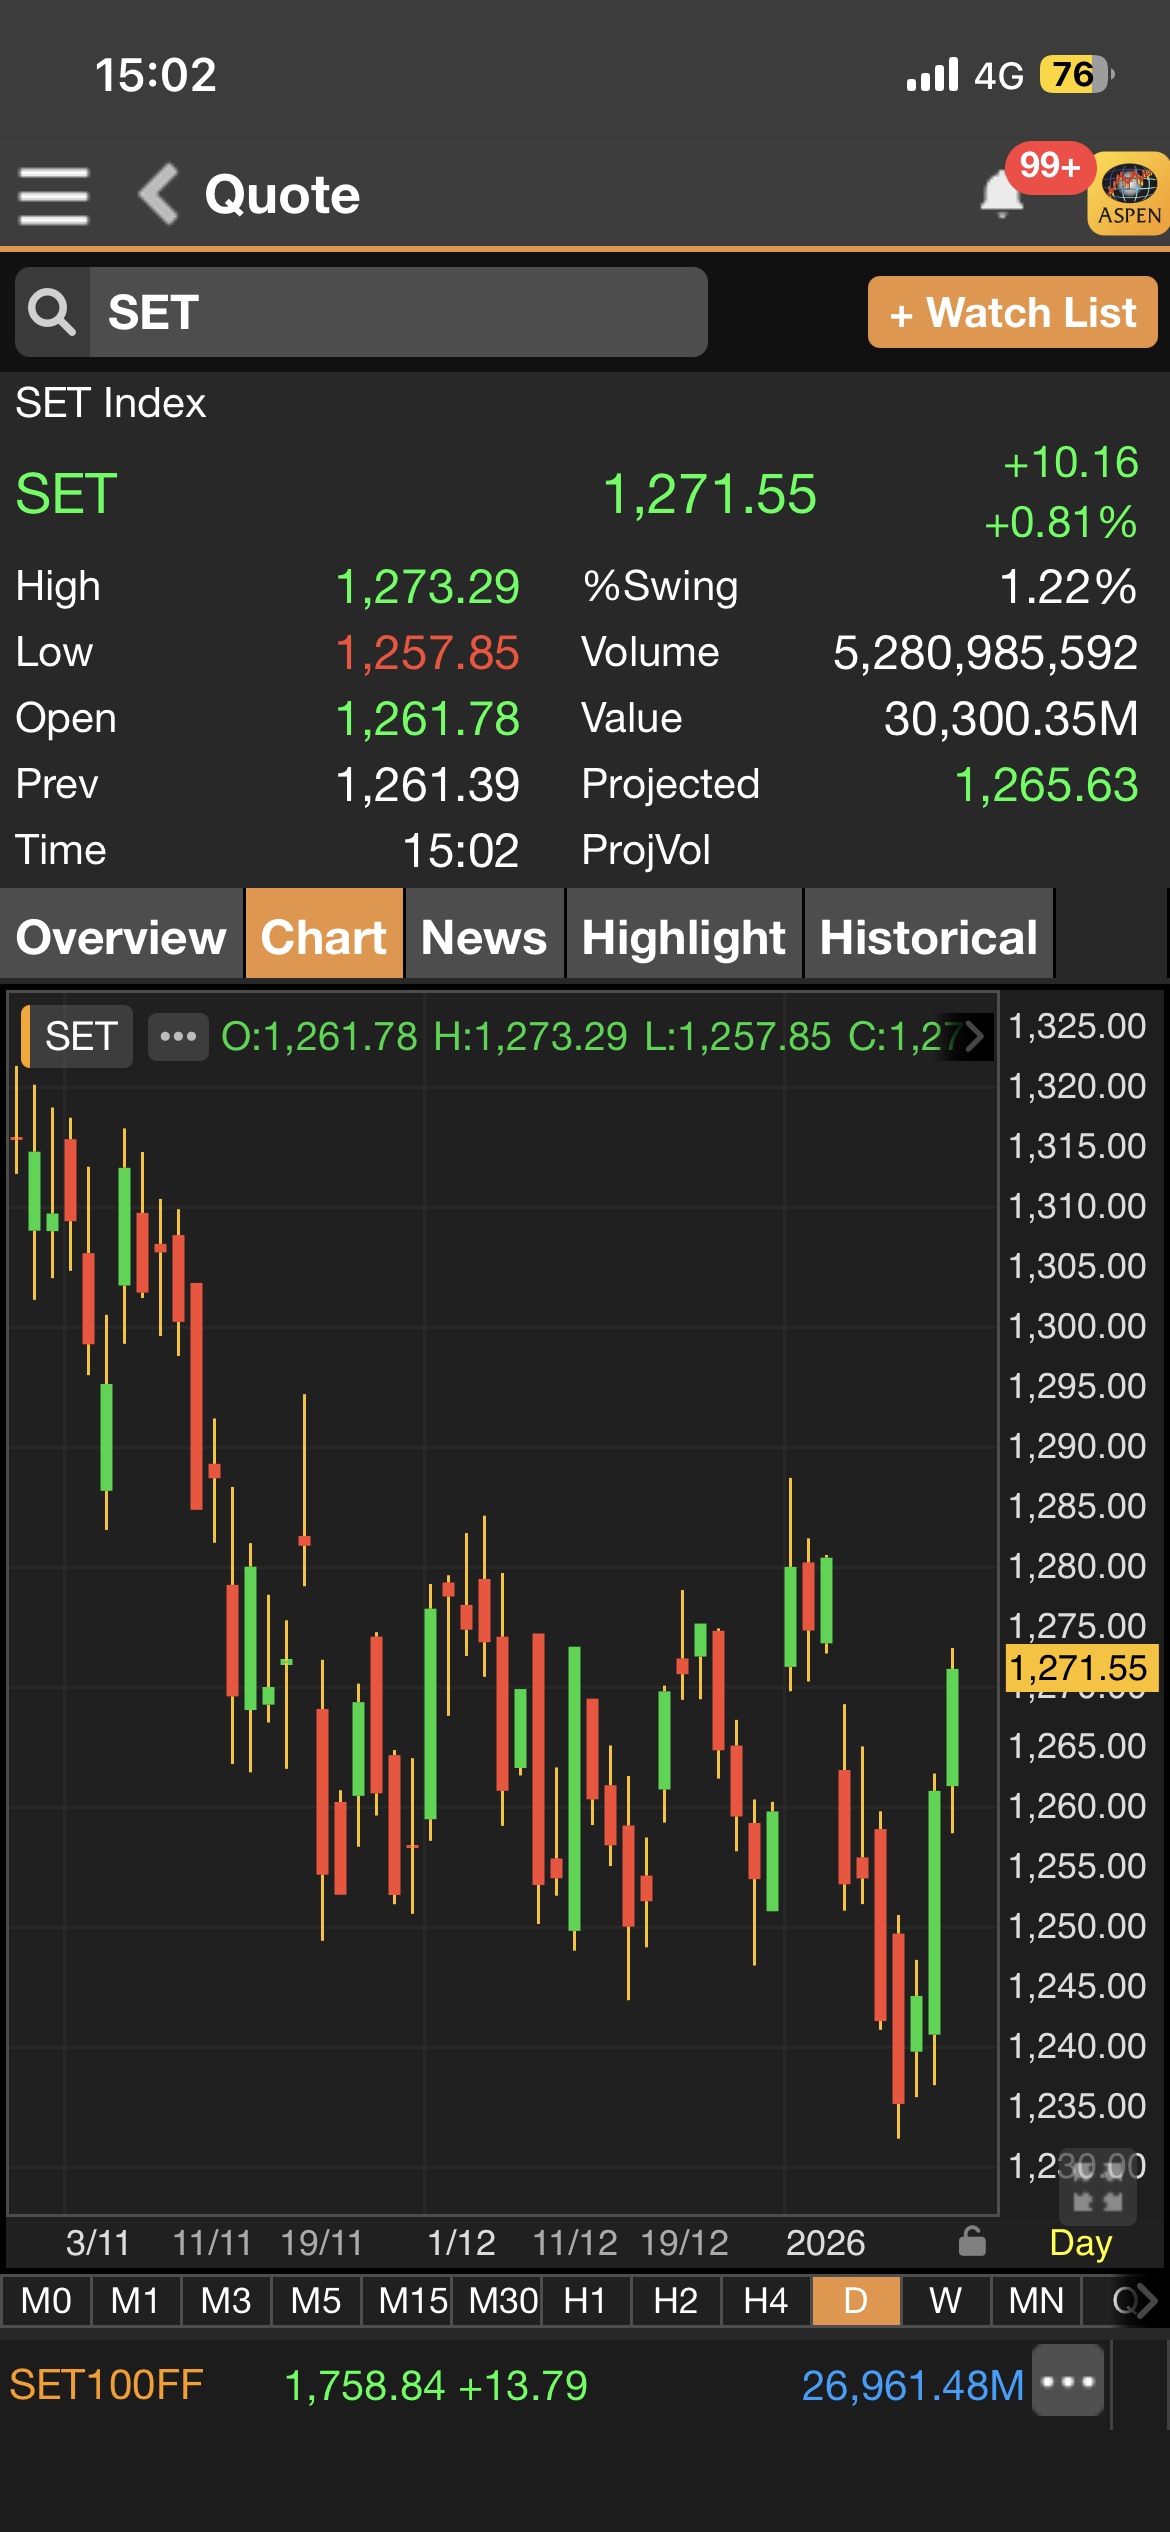Image resolution: width=1170 pixels, height=2532 pixels.
Task: Tap the back arrow beside Quote
Action: click(x=160, y=194)
